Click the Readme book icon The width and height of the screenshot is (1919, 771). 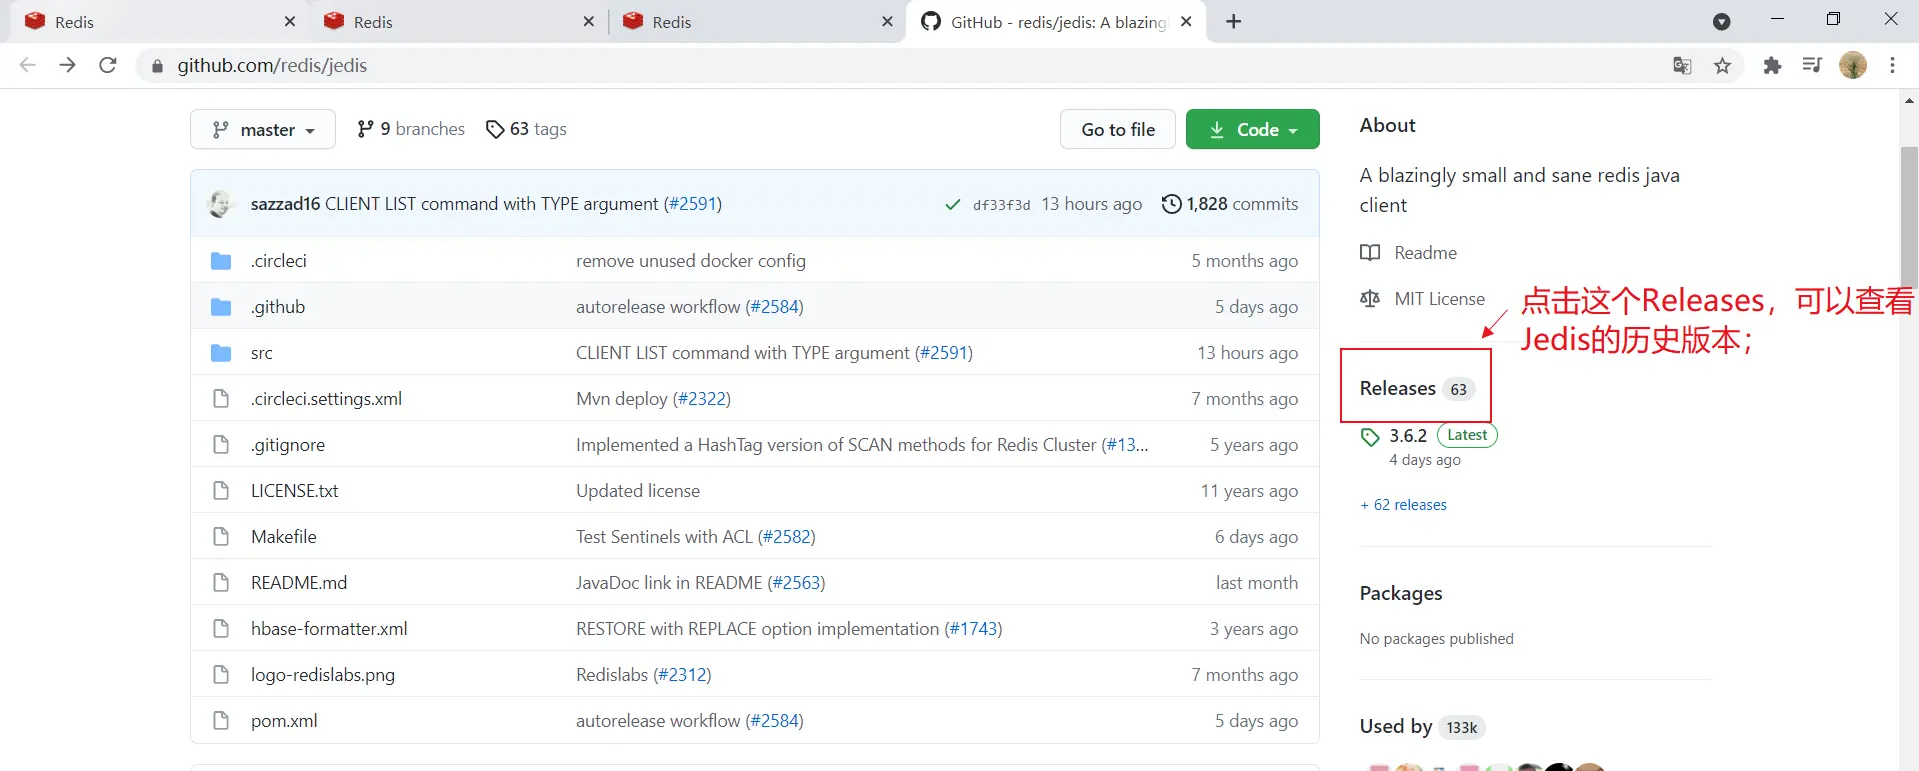[1370, 253]
